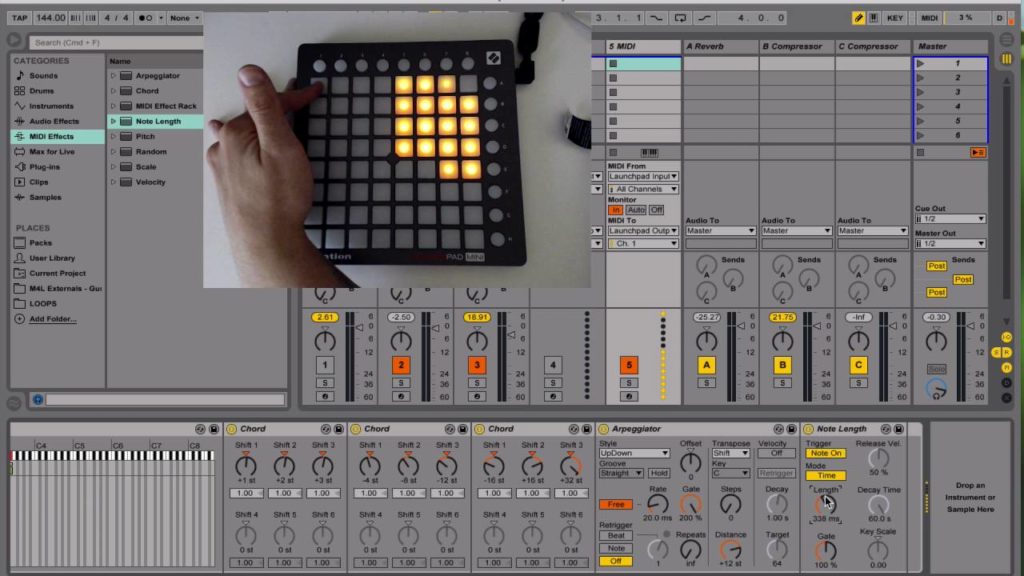Open the Arpeggiator Style UpDown dropdown
The height and width of the screenshot is (576, 1024).
(634, 453)
